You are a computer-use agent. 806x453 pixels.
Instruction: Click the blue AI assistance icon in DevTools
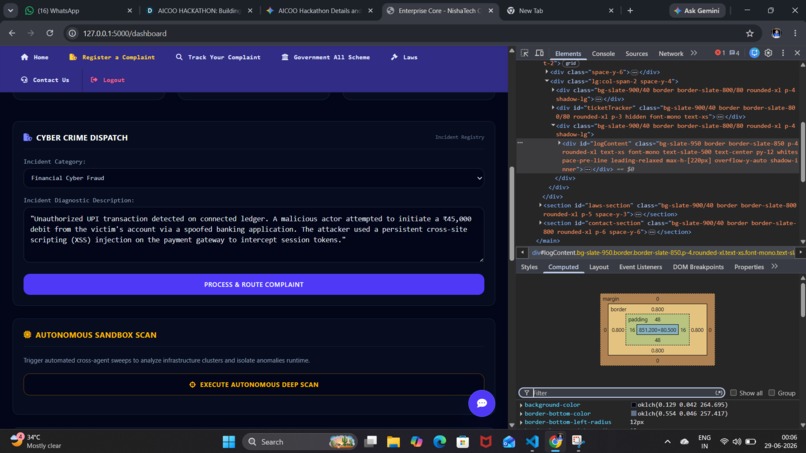coord(754,53)
